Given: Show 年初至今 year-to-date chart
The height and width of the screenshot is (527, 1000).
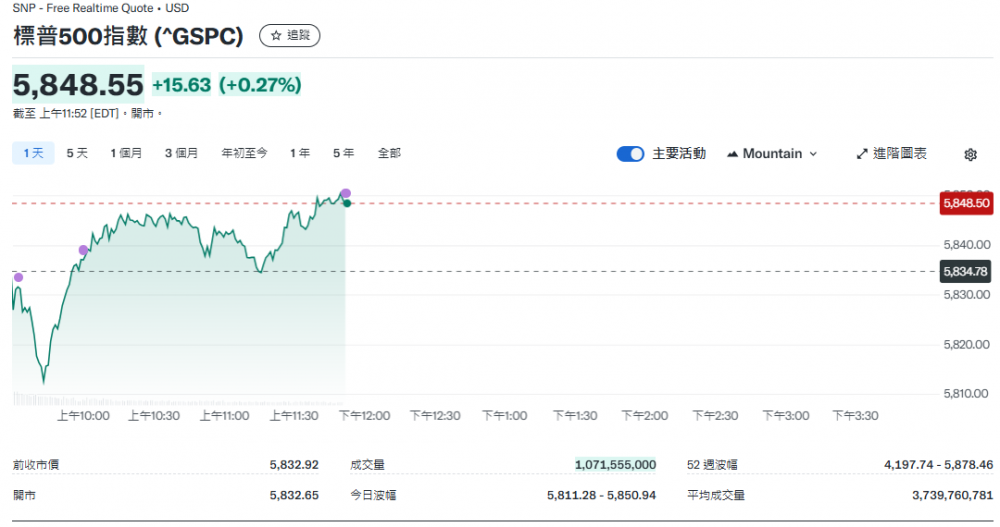Looking at the screenshot, I should coord(244,153).
